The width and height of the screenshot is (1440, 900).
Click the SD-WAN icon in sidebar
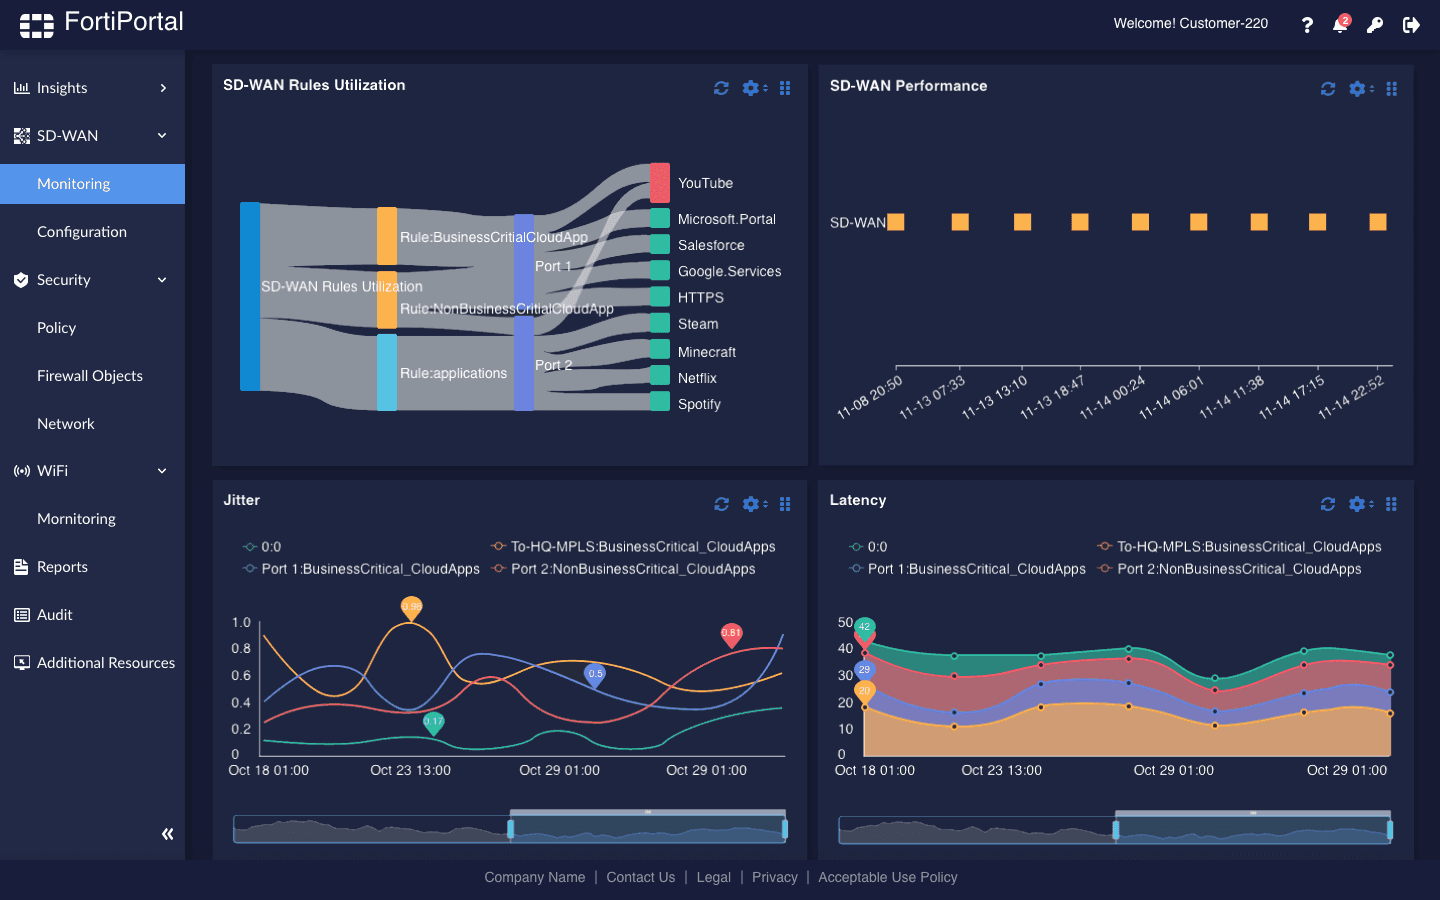pyautogui.click(x=21, y=136)
